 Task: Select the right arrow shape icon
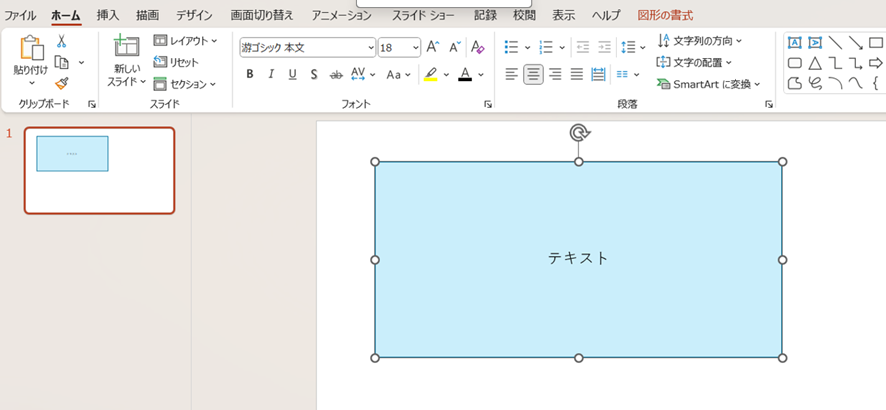[x=876, y=63]
